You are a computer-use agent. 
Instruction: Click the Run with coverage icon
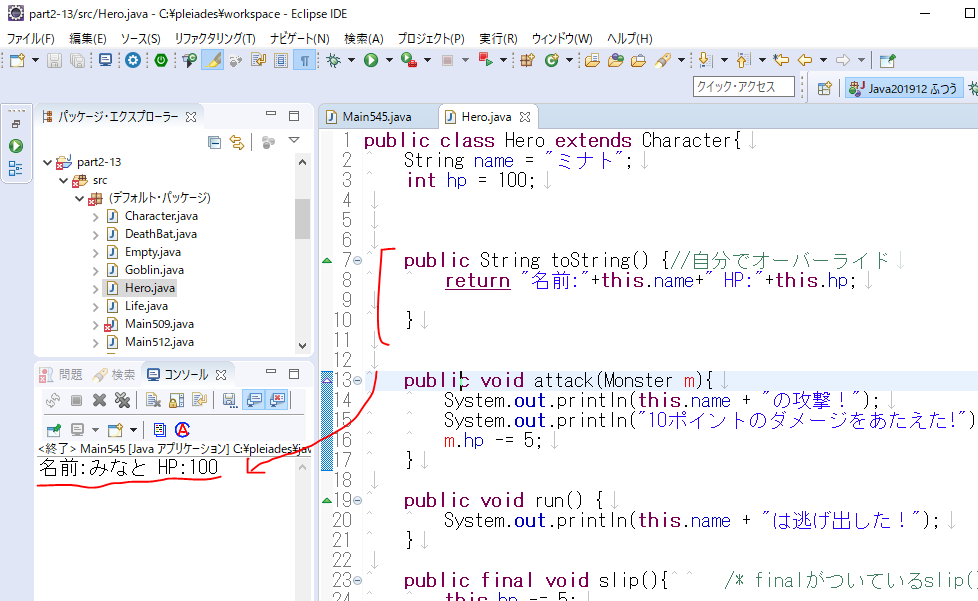409,60
